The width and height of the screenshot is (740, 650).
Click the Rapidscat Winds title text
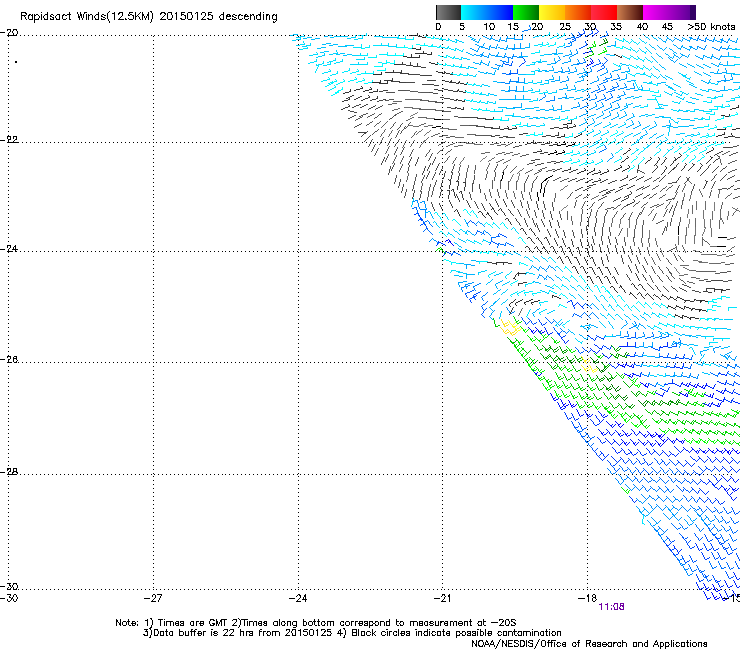pyautogui.click(x=149, y=17)
